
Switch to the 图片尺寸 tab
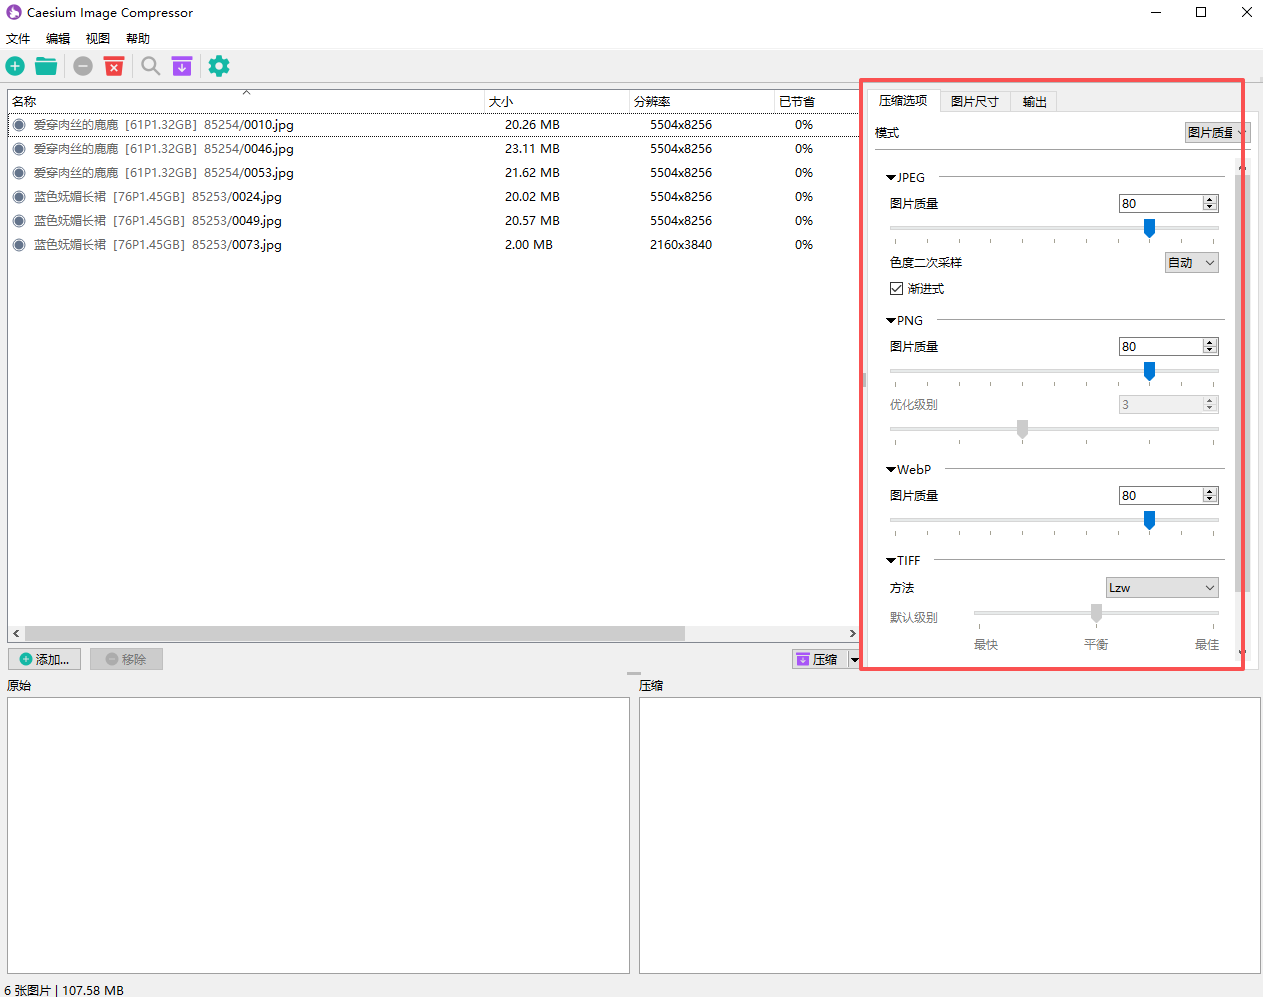(x=974, y=102)
